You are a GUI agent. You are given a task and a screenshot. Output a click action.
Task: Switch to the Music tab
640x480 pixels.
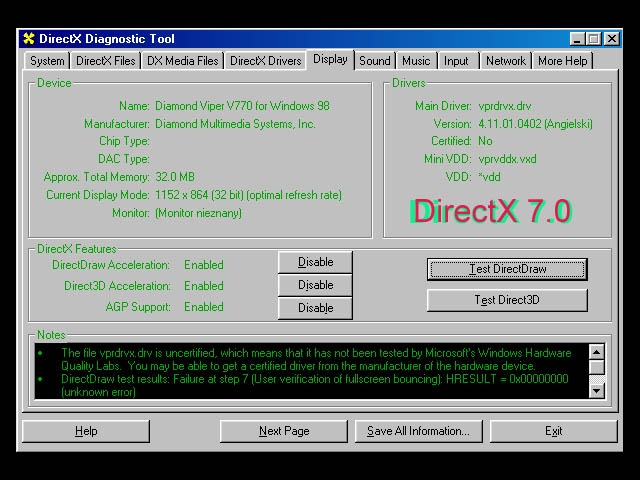tap(416, 61)
